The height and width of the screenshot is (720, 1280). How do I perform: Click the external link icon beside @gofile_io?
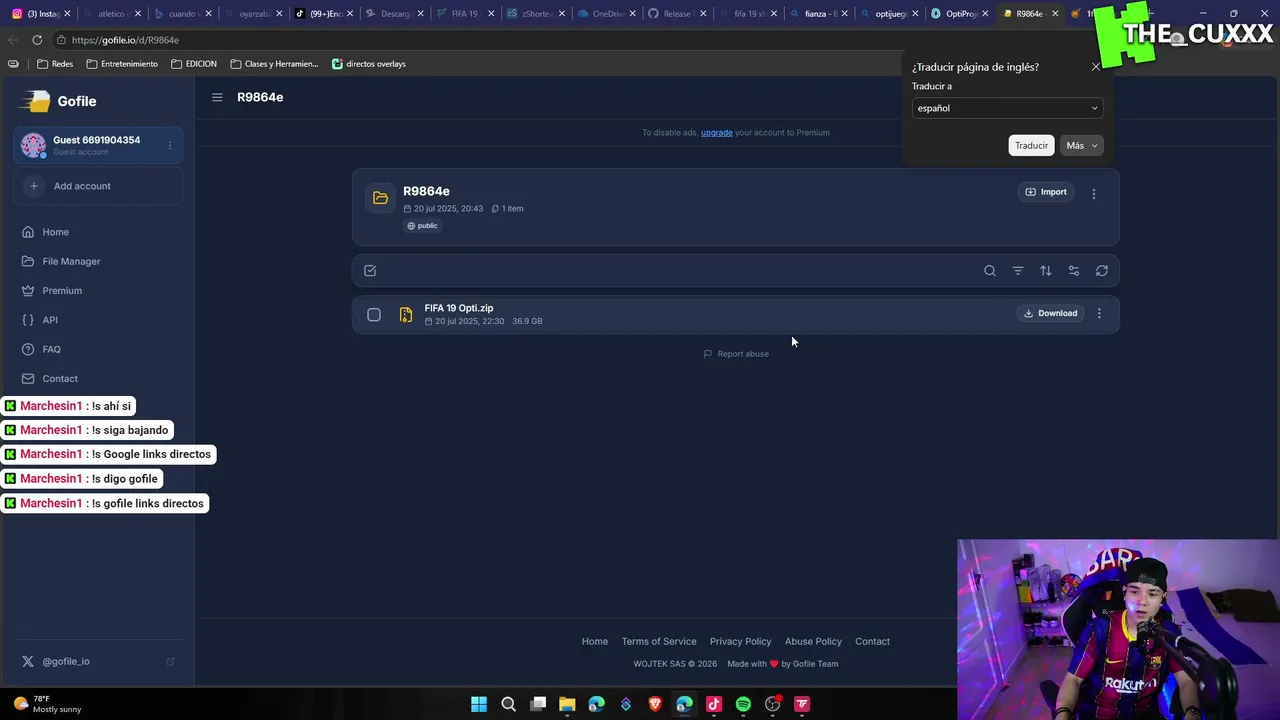(170, 661)
